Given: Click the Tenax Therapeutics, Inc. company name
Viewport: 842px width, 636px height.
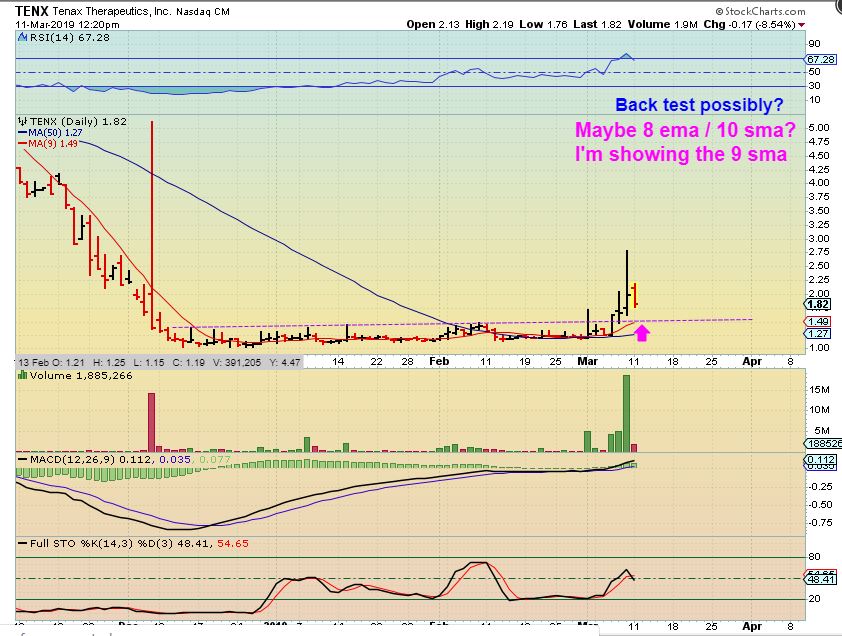Looking at the screenshot, I should click(x=112, y=11).
